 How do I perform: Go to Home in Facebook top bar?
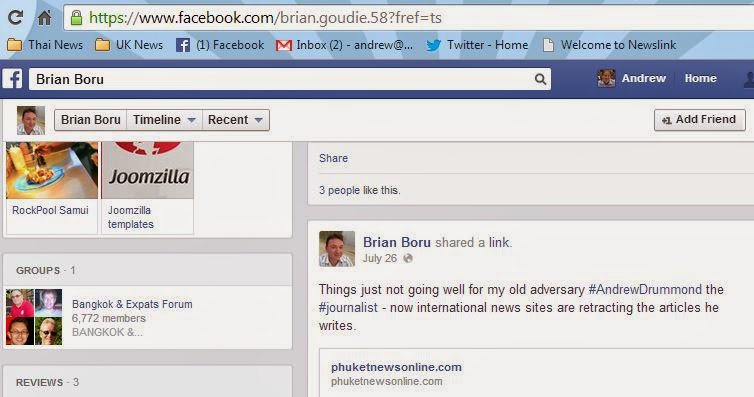(x=701, y=78)
